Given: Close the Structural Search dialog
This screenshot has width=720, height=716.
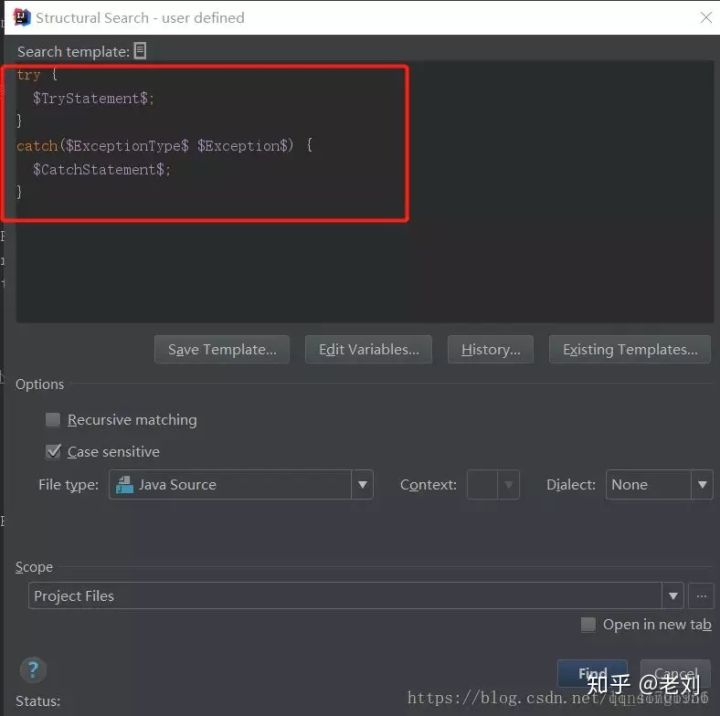Looking at the screenshot, I should pos(705,17).
